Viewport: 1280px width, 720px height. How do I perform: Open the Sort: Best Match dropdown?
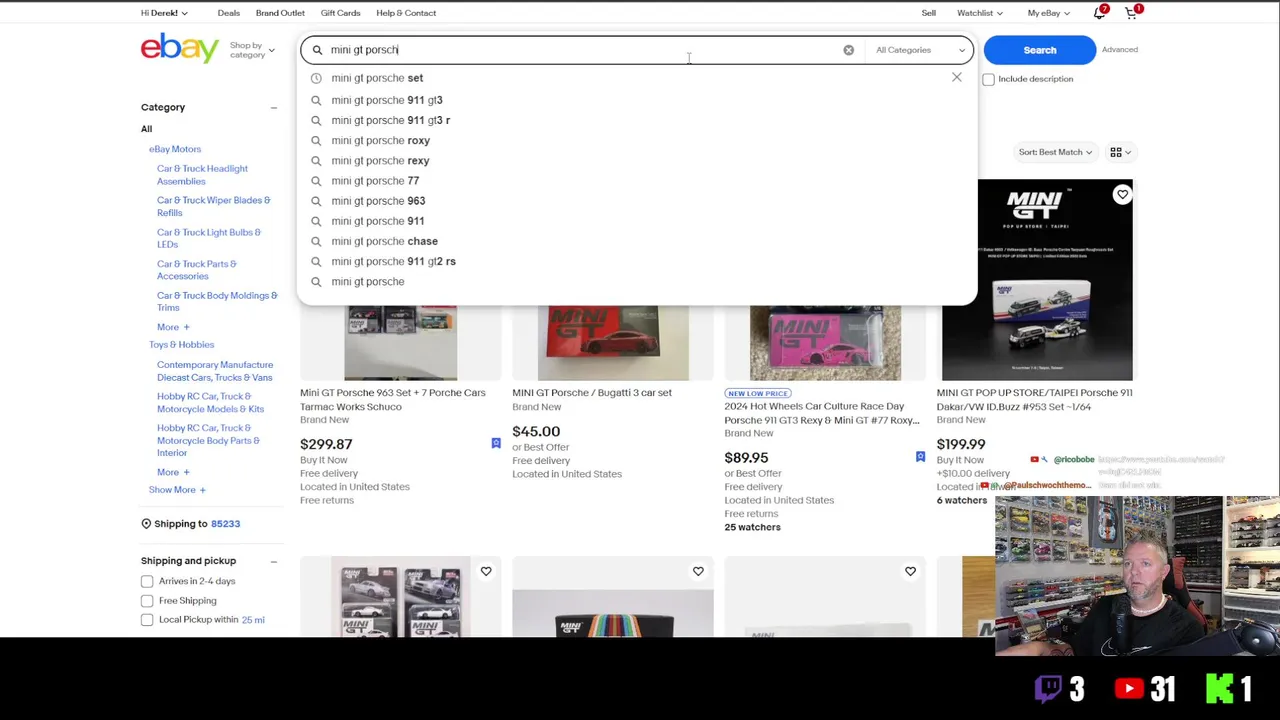pyautogui.click(x=1055, y=152)
